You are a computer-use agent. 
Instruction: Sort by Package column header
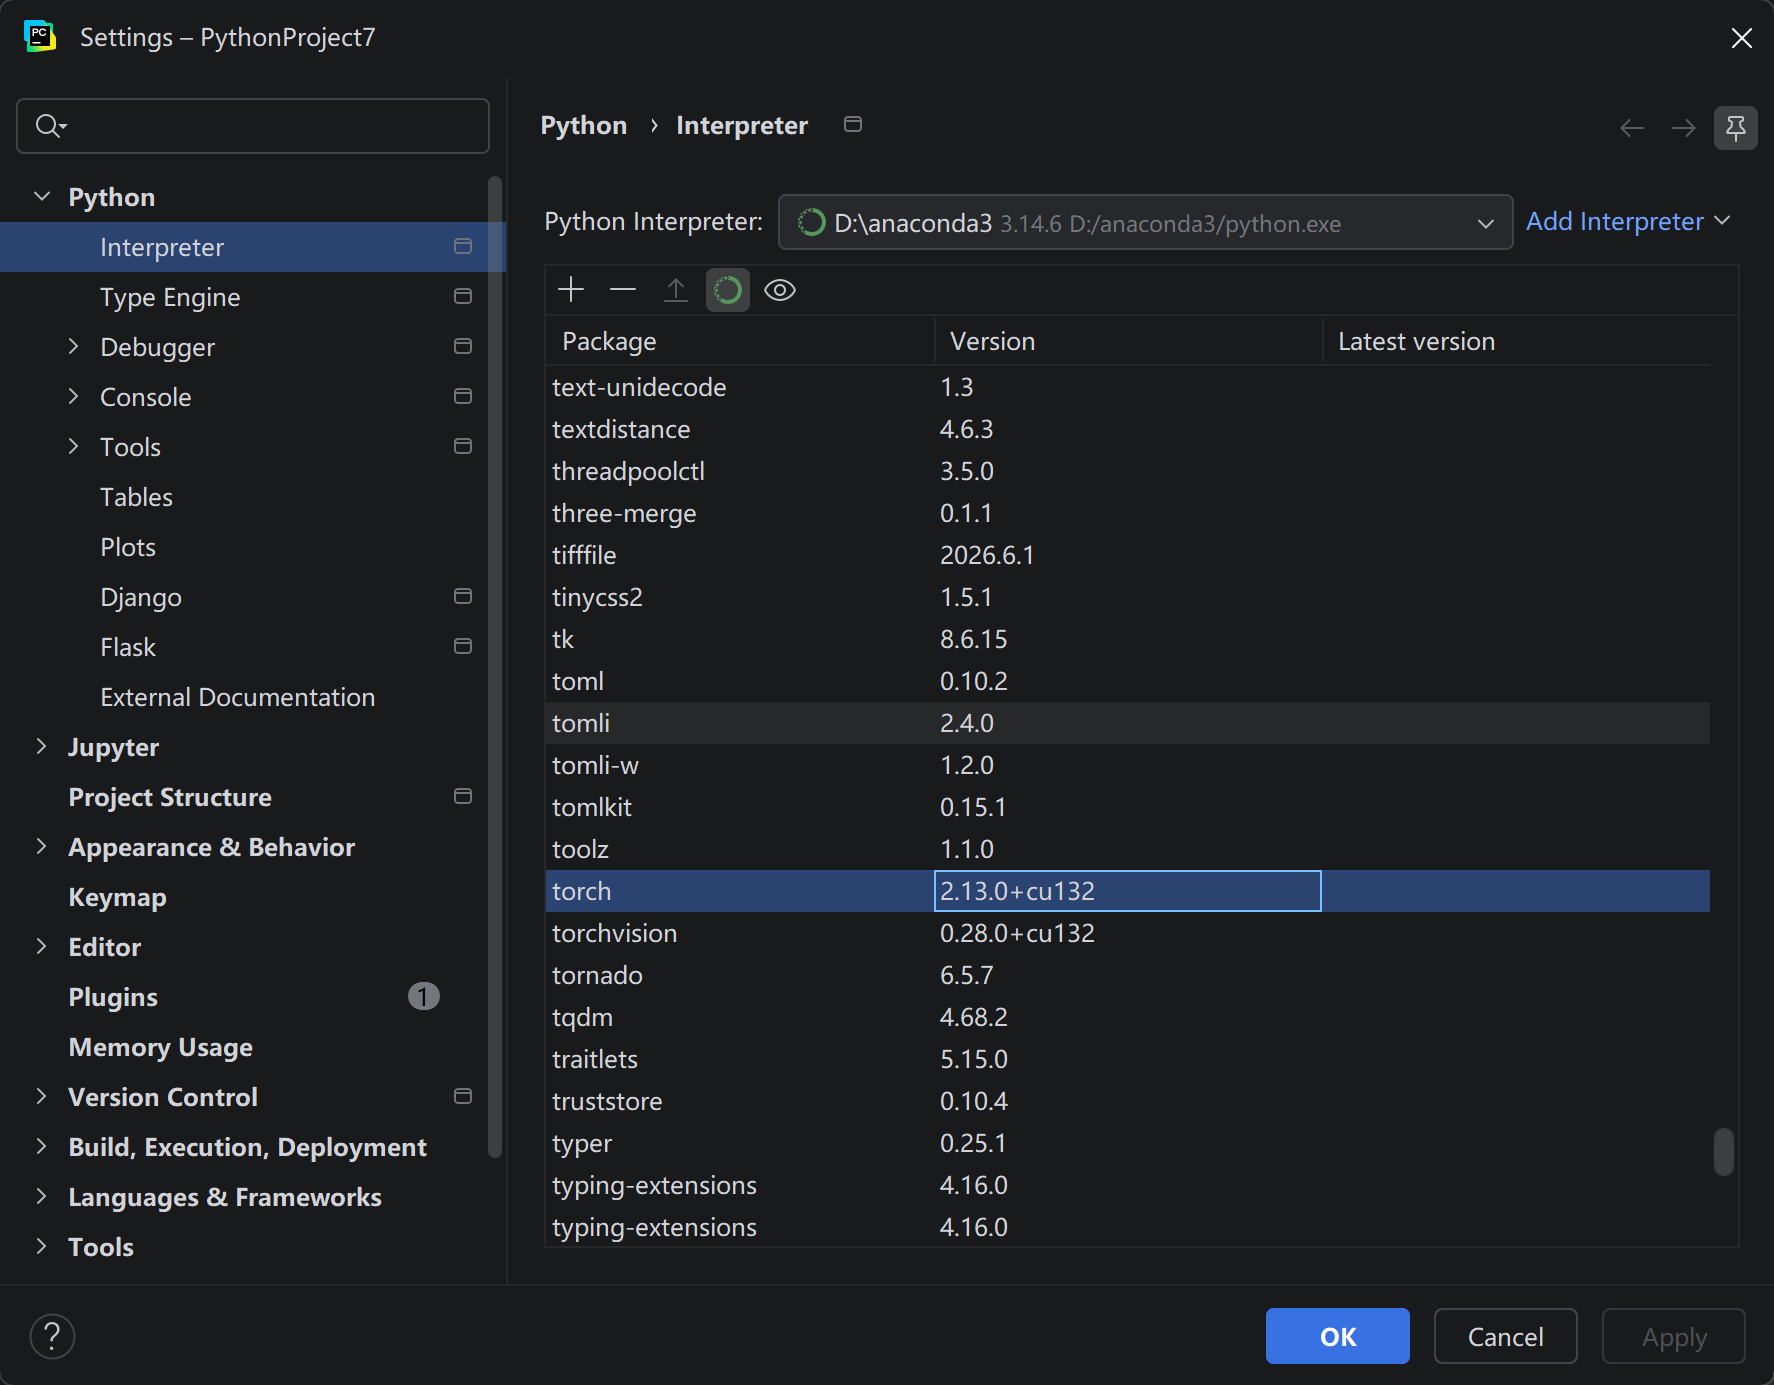coord(740,341)
